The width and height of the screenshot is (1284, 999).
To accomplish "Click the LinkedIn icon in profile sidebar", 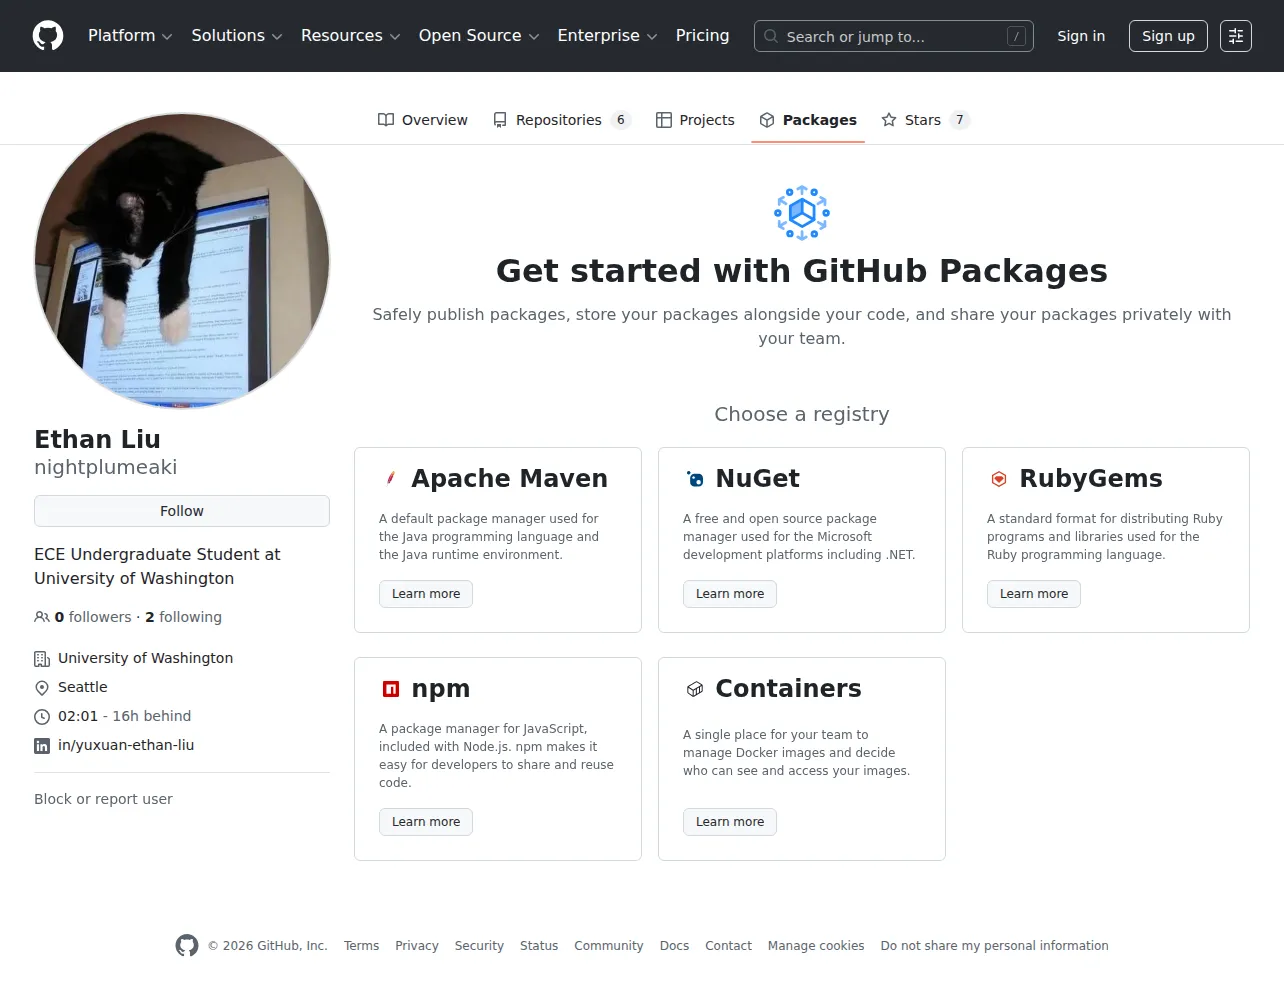I will click(42, 746).
